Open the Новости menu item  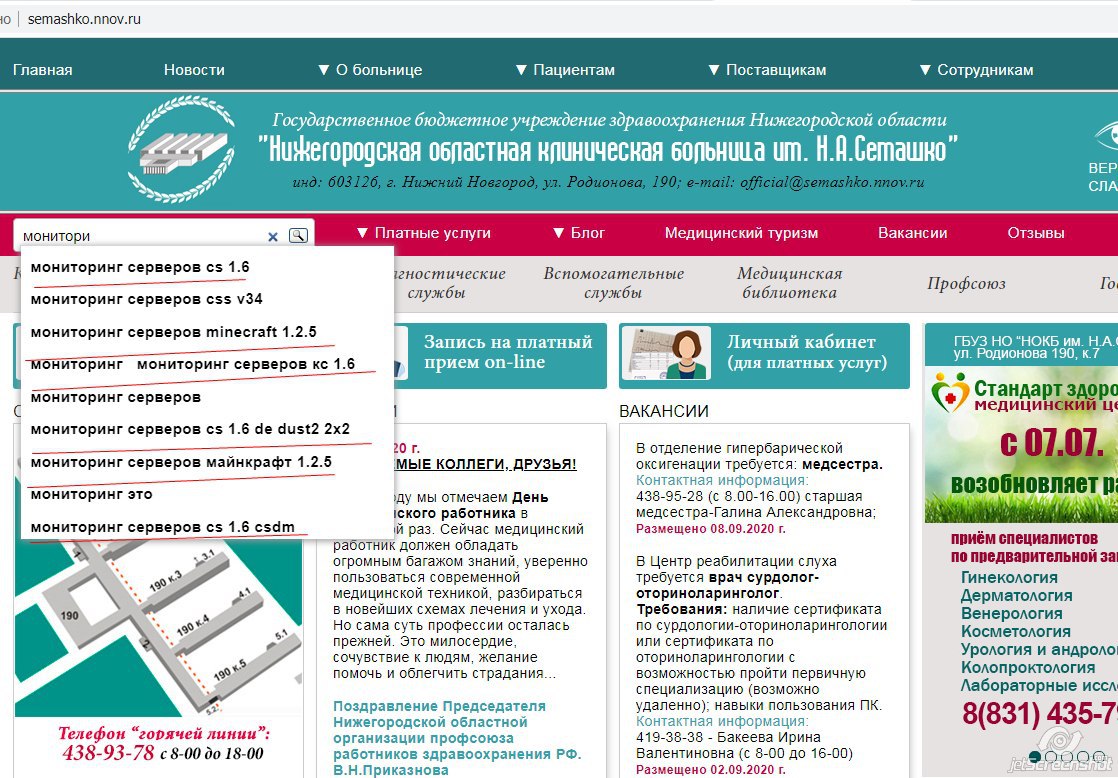(194, 70)
